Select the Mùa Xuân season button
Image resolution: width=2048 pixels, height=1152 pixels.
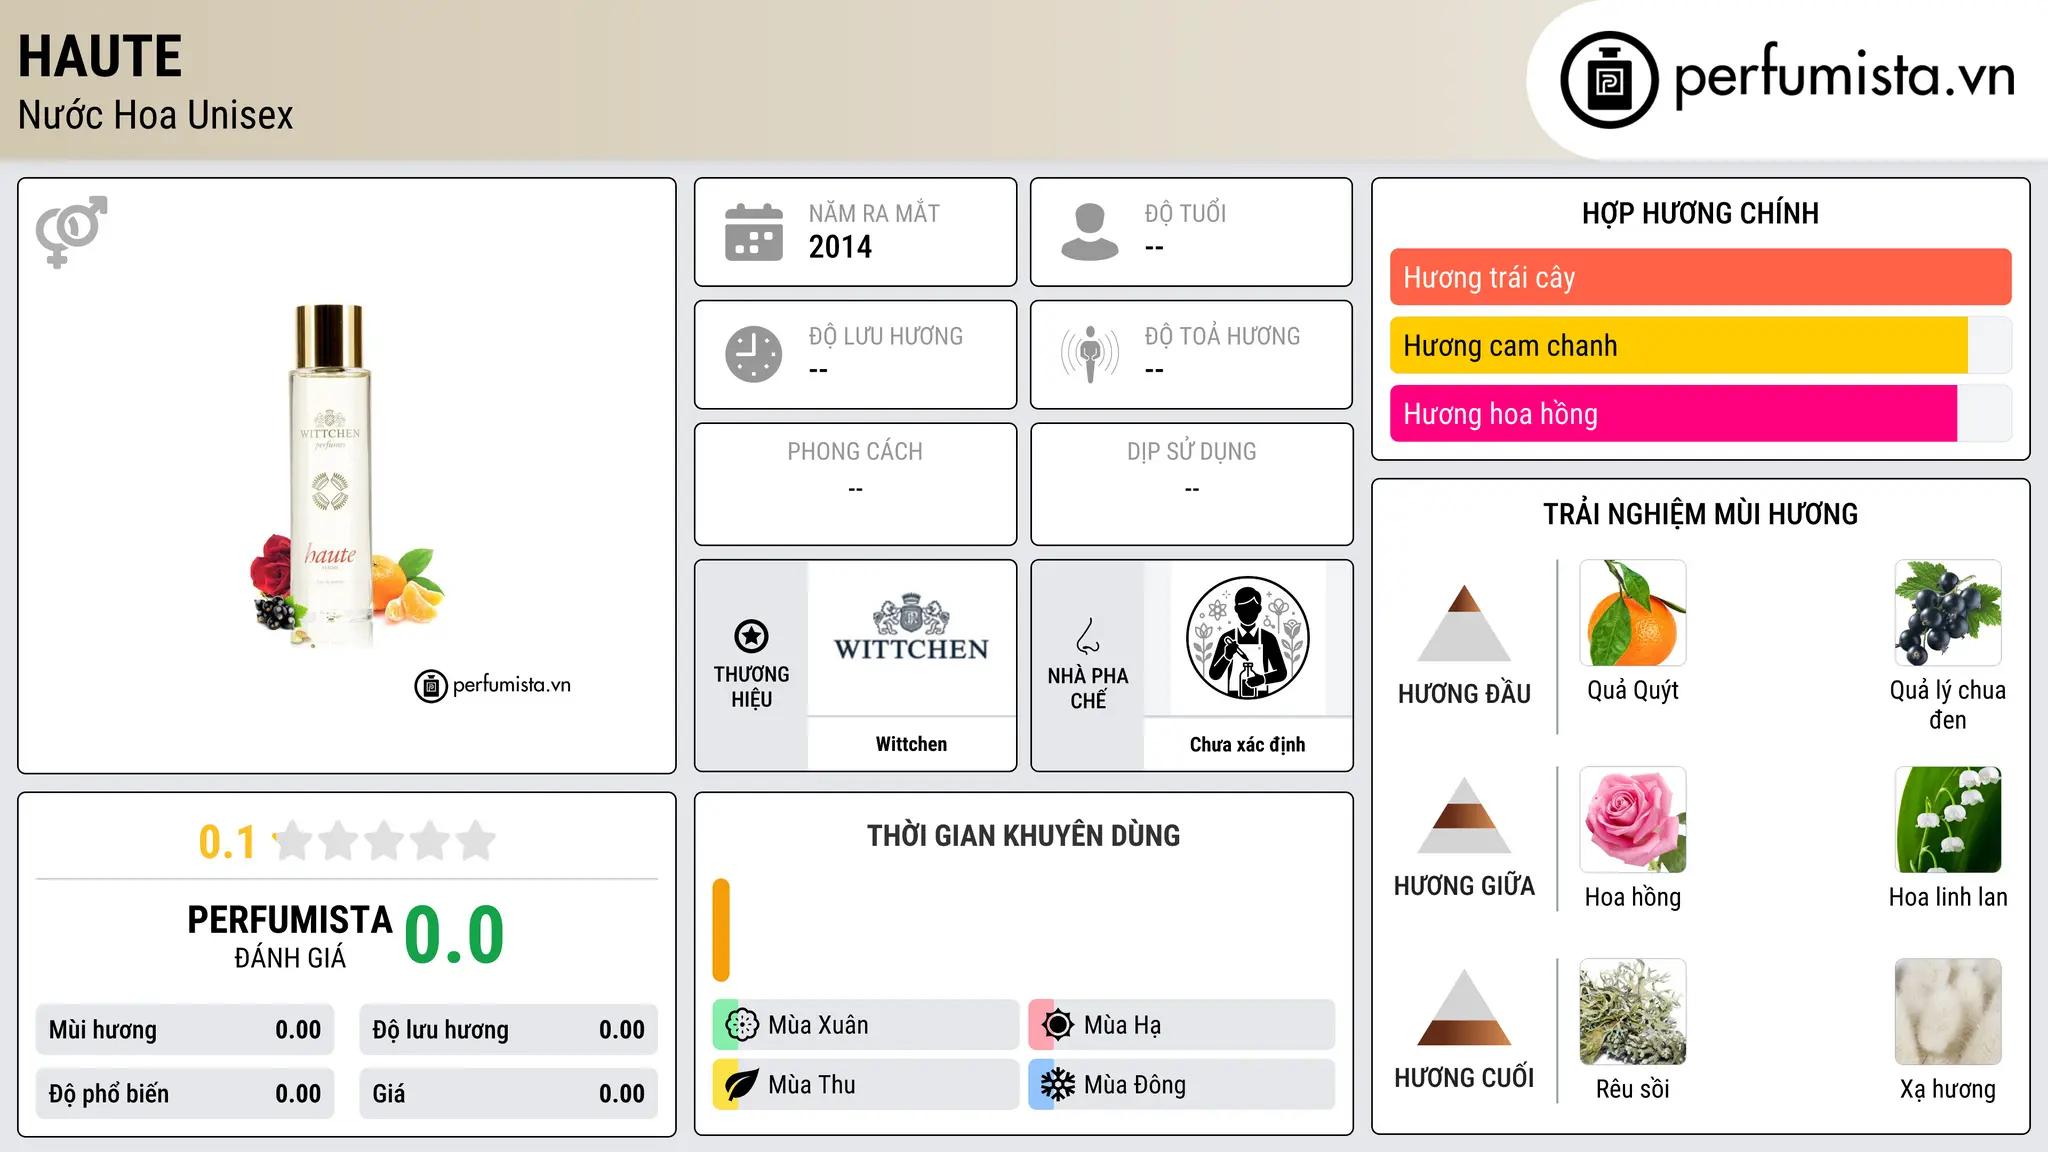[866, 1025]
